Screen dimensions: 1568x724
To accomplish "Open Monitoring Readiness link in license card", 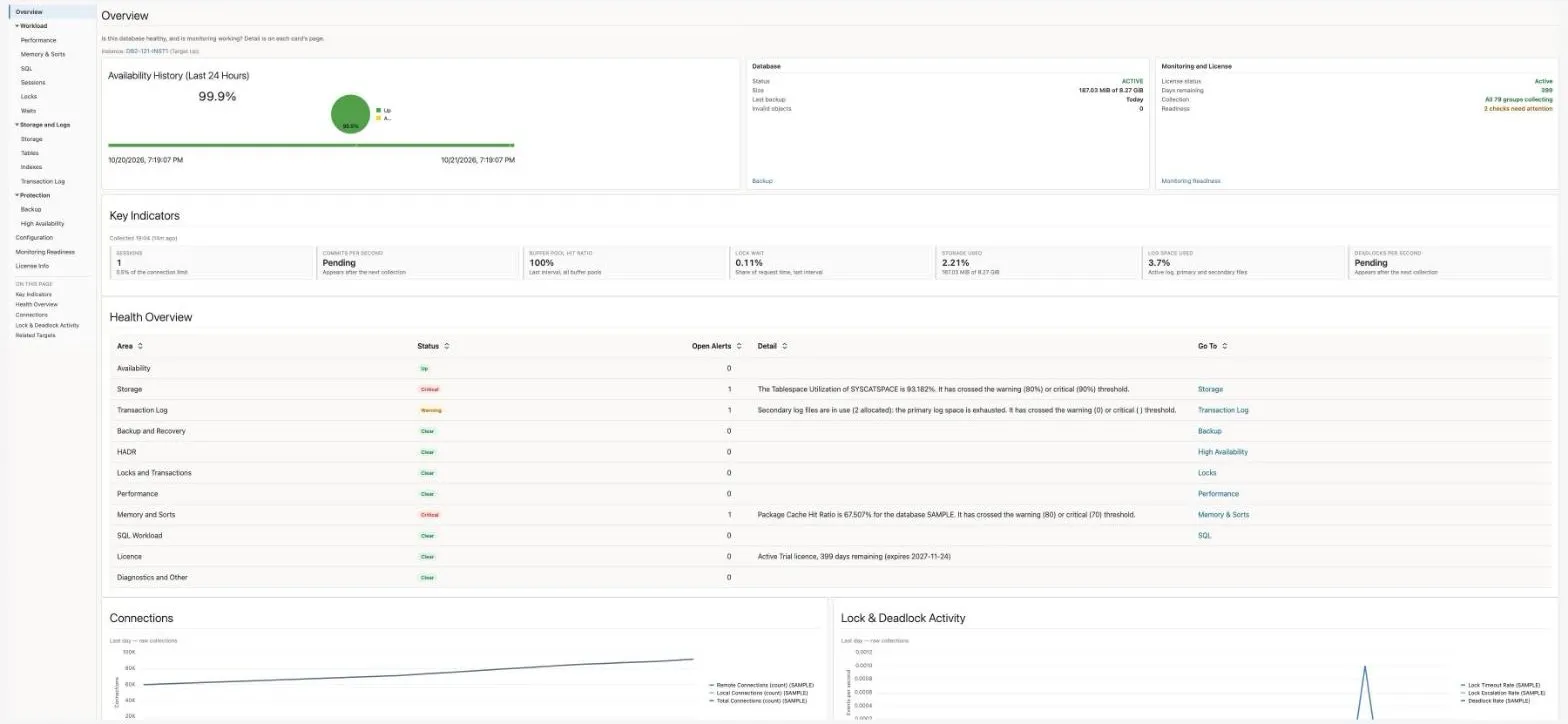I will tap(1191, 181).
